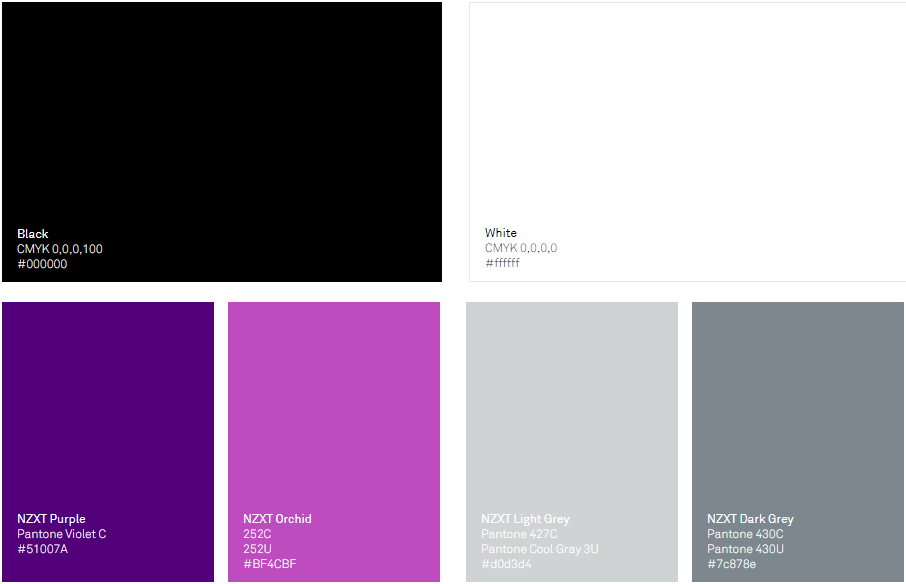Viewport: 906px width, 584px height.
Task: Click the 'CMYK 0,0,0,0' text
Action: pos(521,248)
